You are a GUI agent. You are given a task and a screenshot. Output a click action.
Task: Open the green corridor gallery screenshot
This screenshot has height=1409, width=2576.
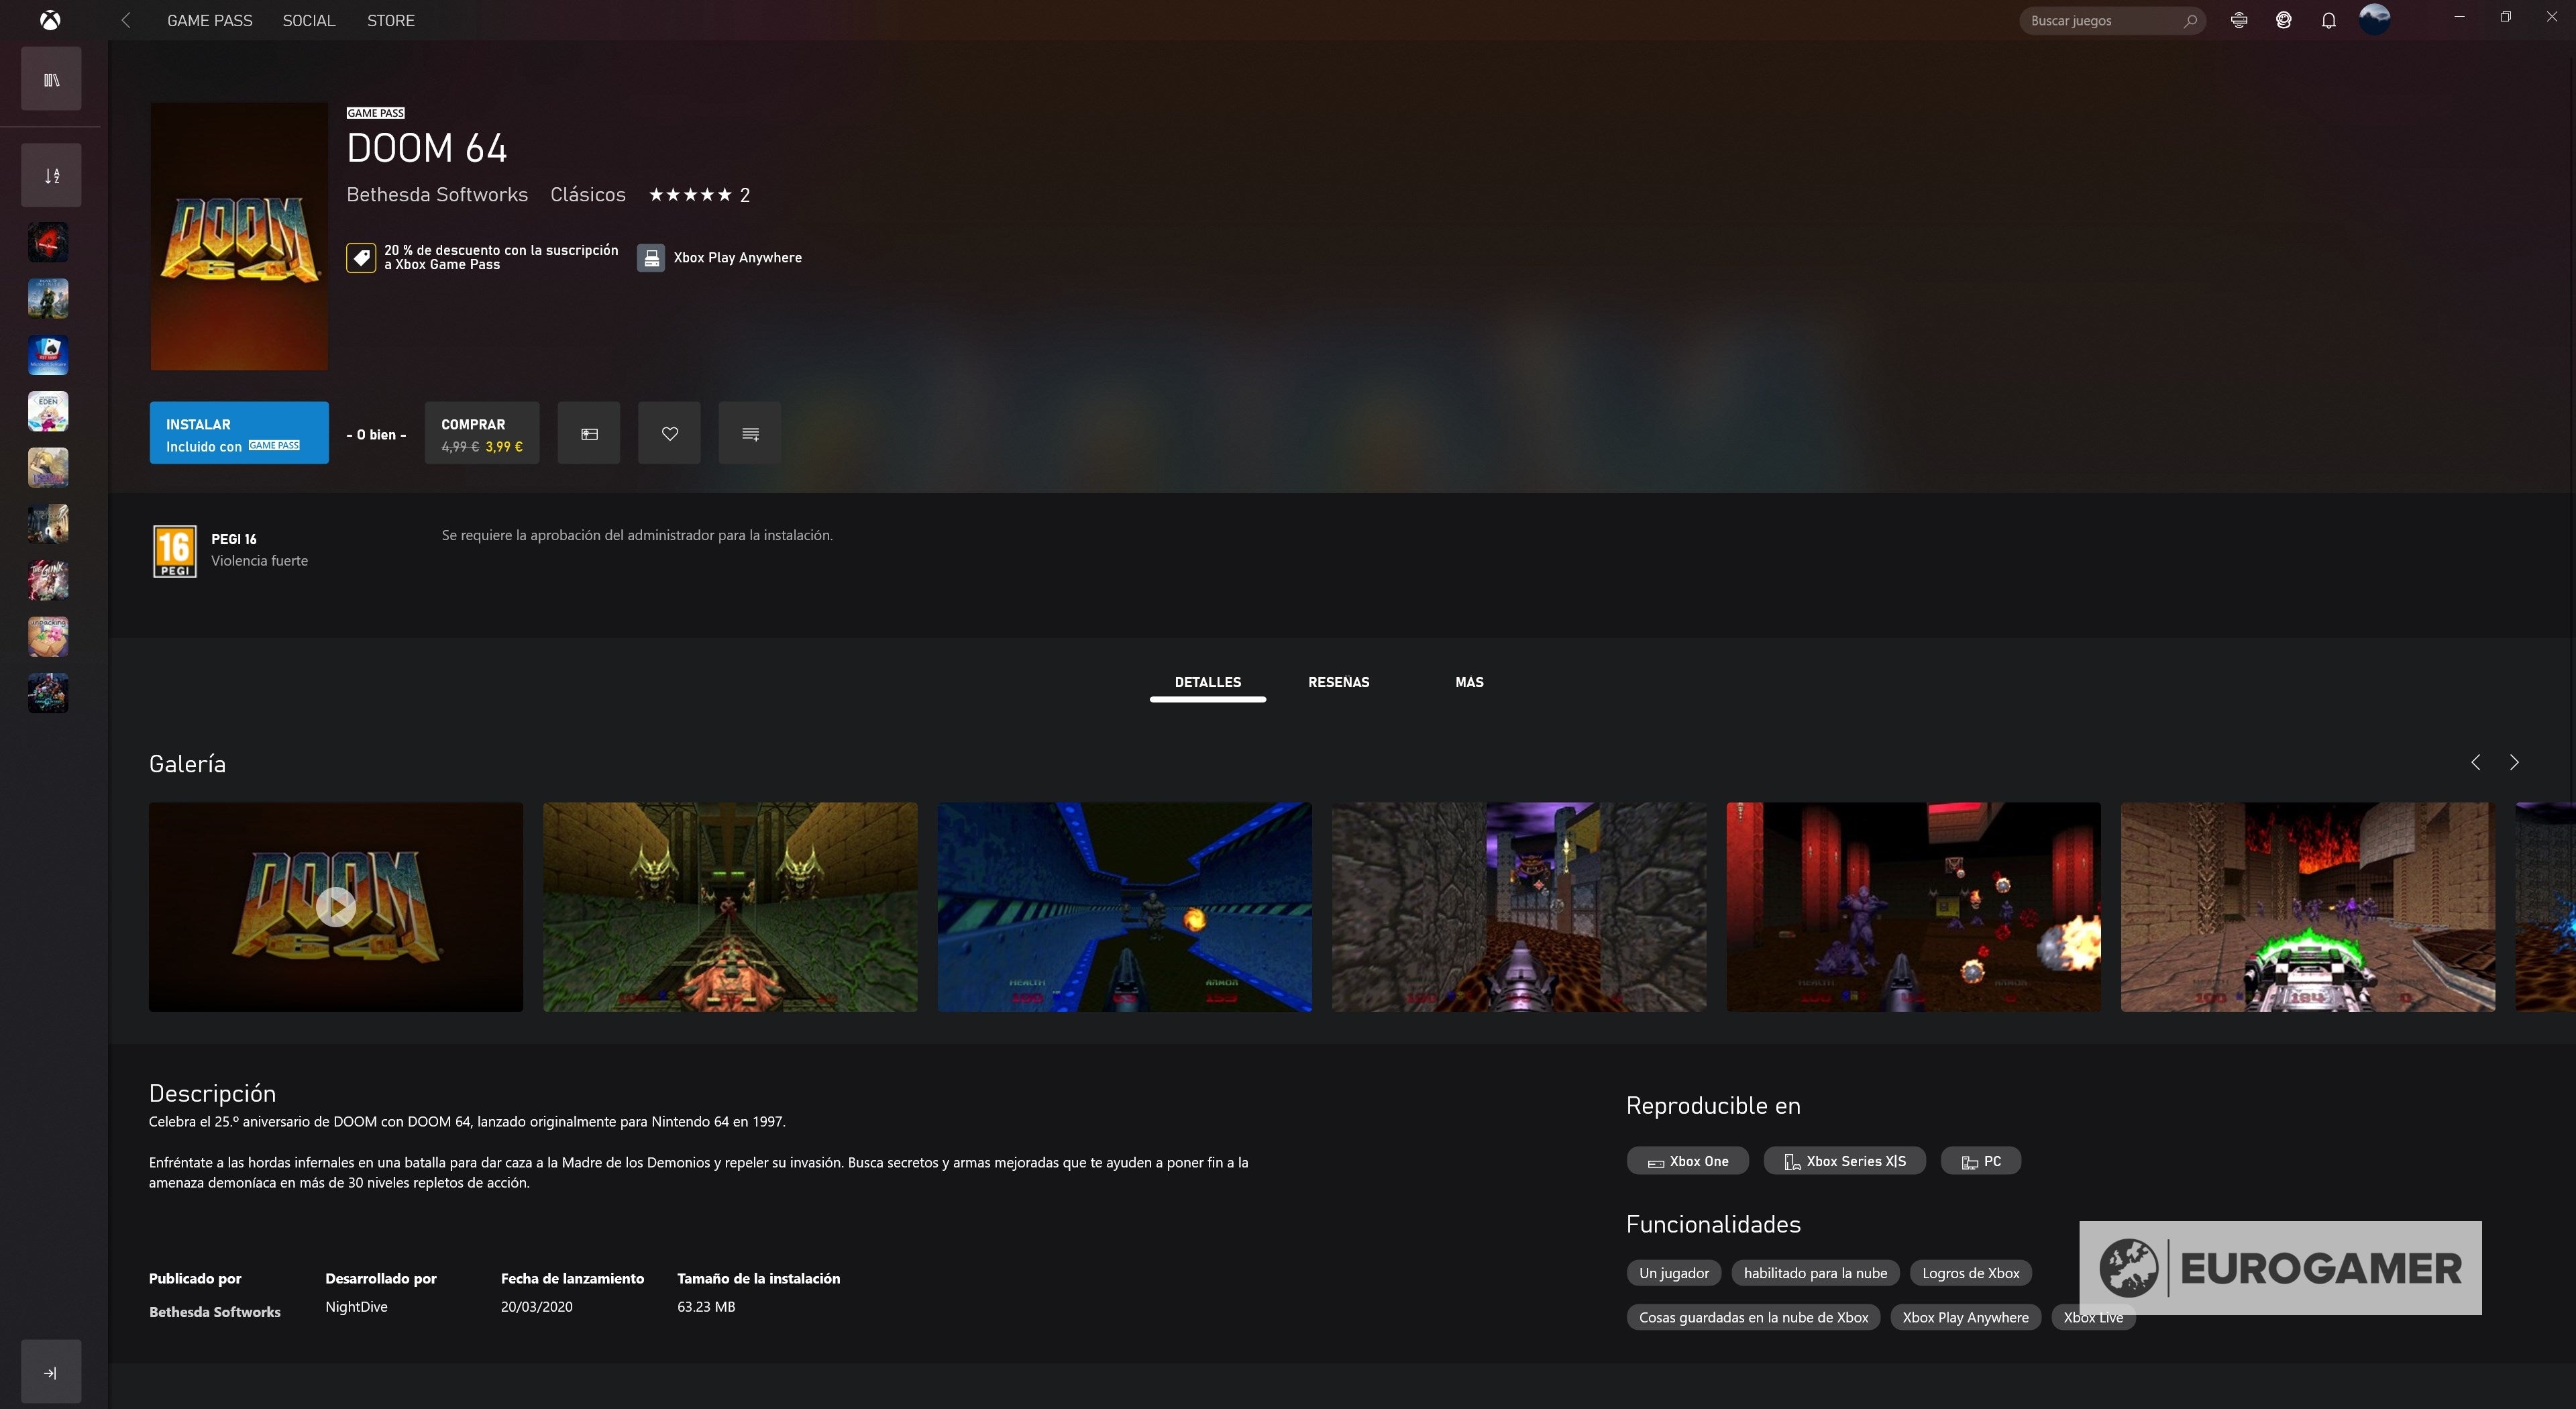point(730,907)
